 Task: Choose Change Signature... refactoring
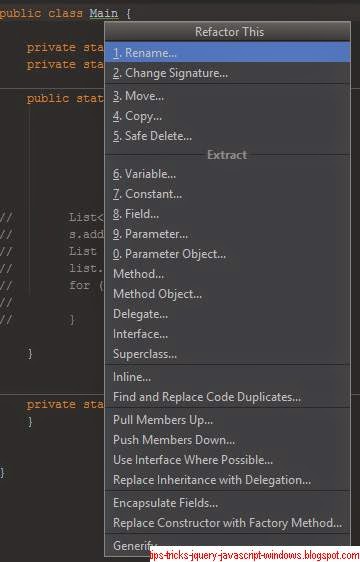227,73
